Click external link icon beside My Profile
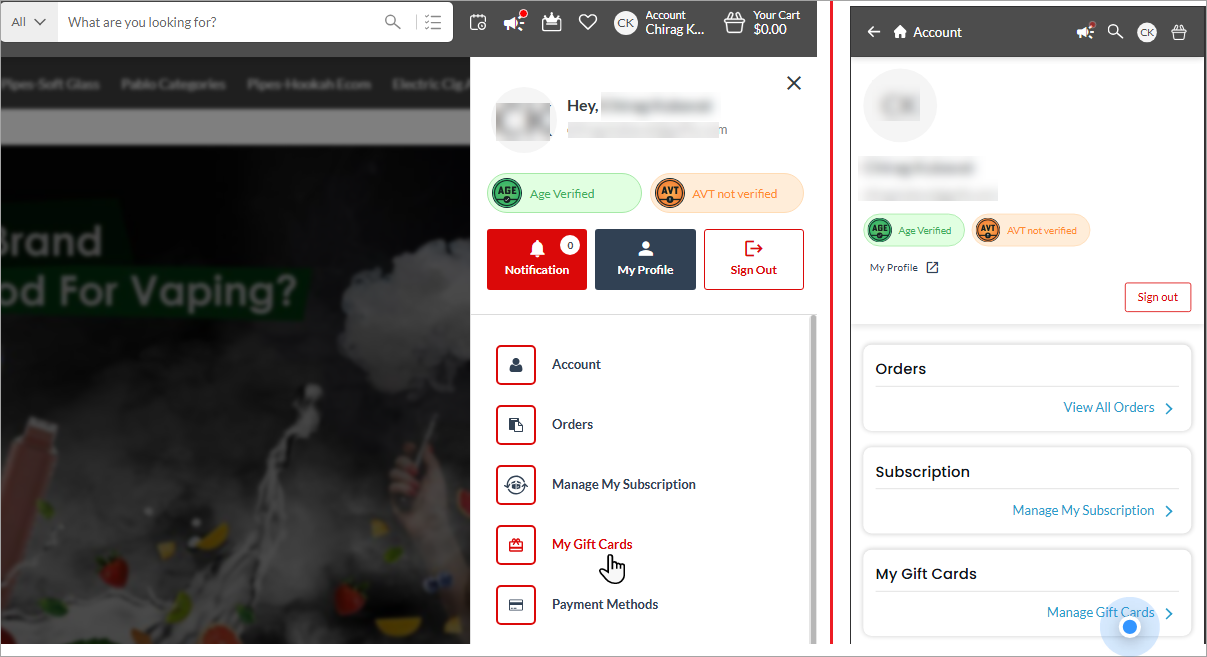Image resolution: width=1207 pixels, height=657 pixels. point(933,268)
